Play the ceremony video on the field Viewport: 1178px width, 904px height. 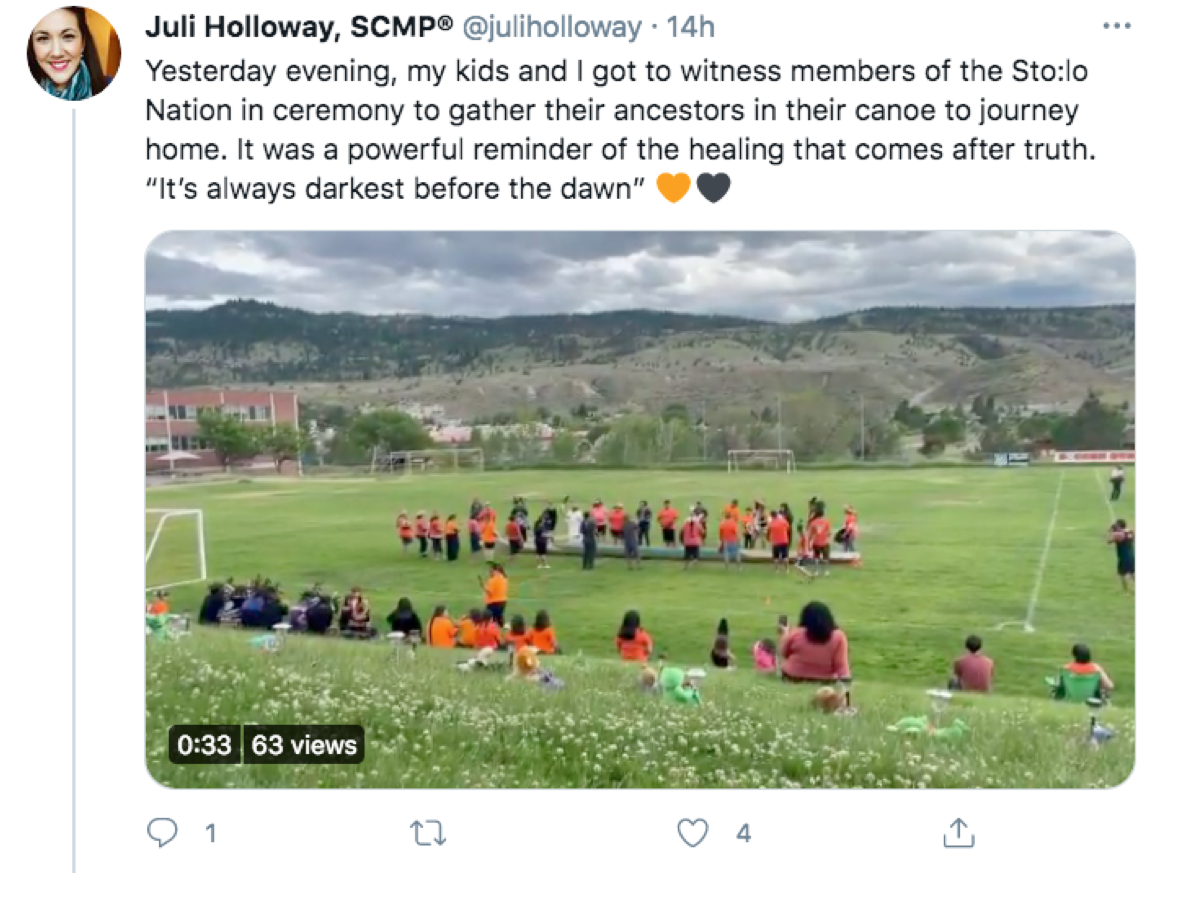click(640, 509)
